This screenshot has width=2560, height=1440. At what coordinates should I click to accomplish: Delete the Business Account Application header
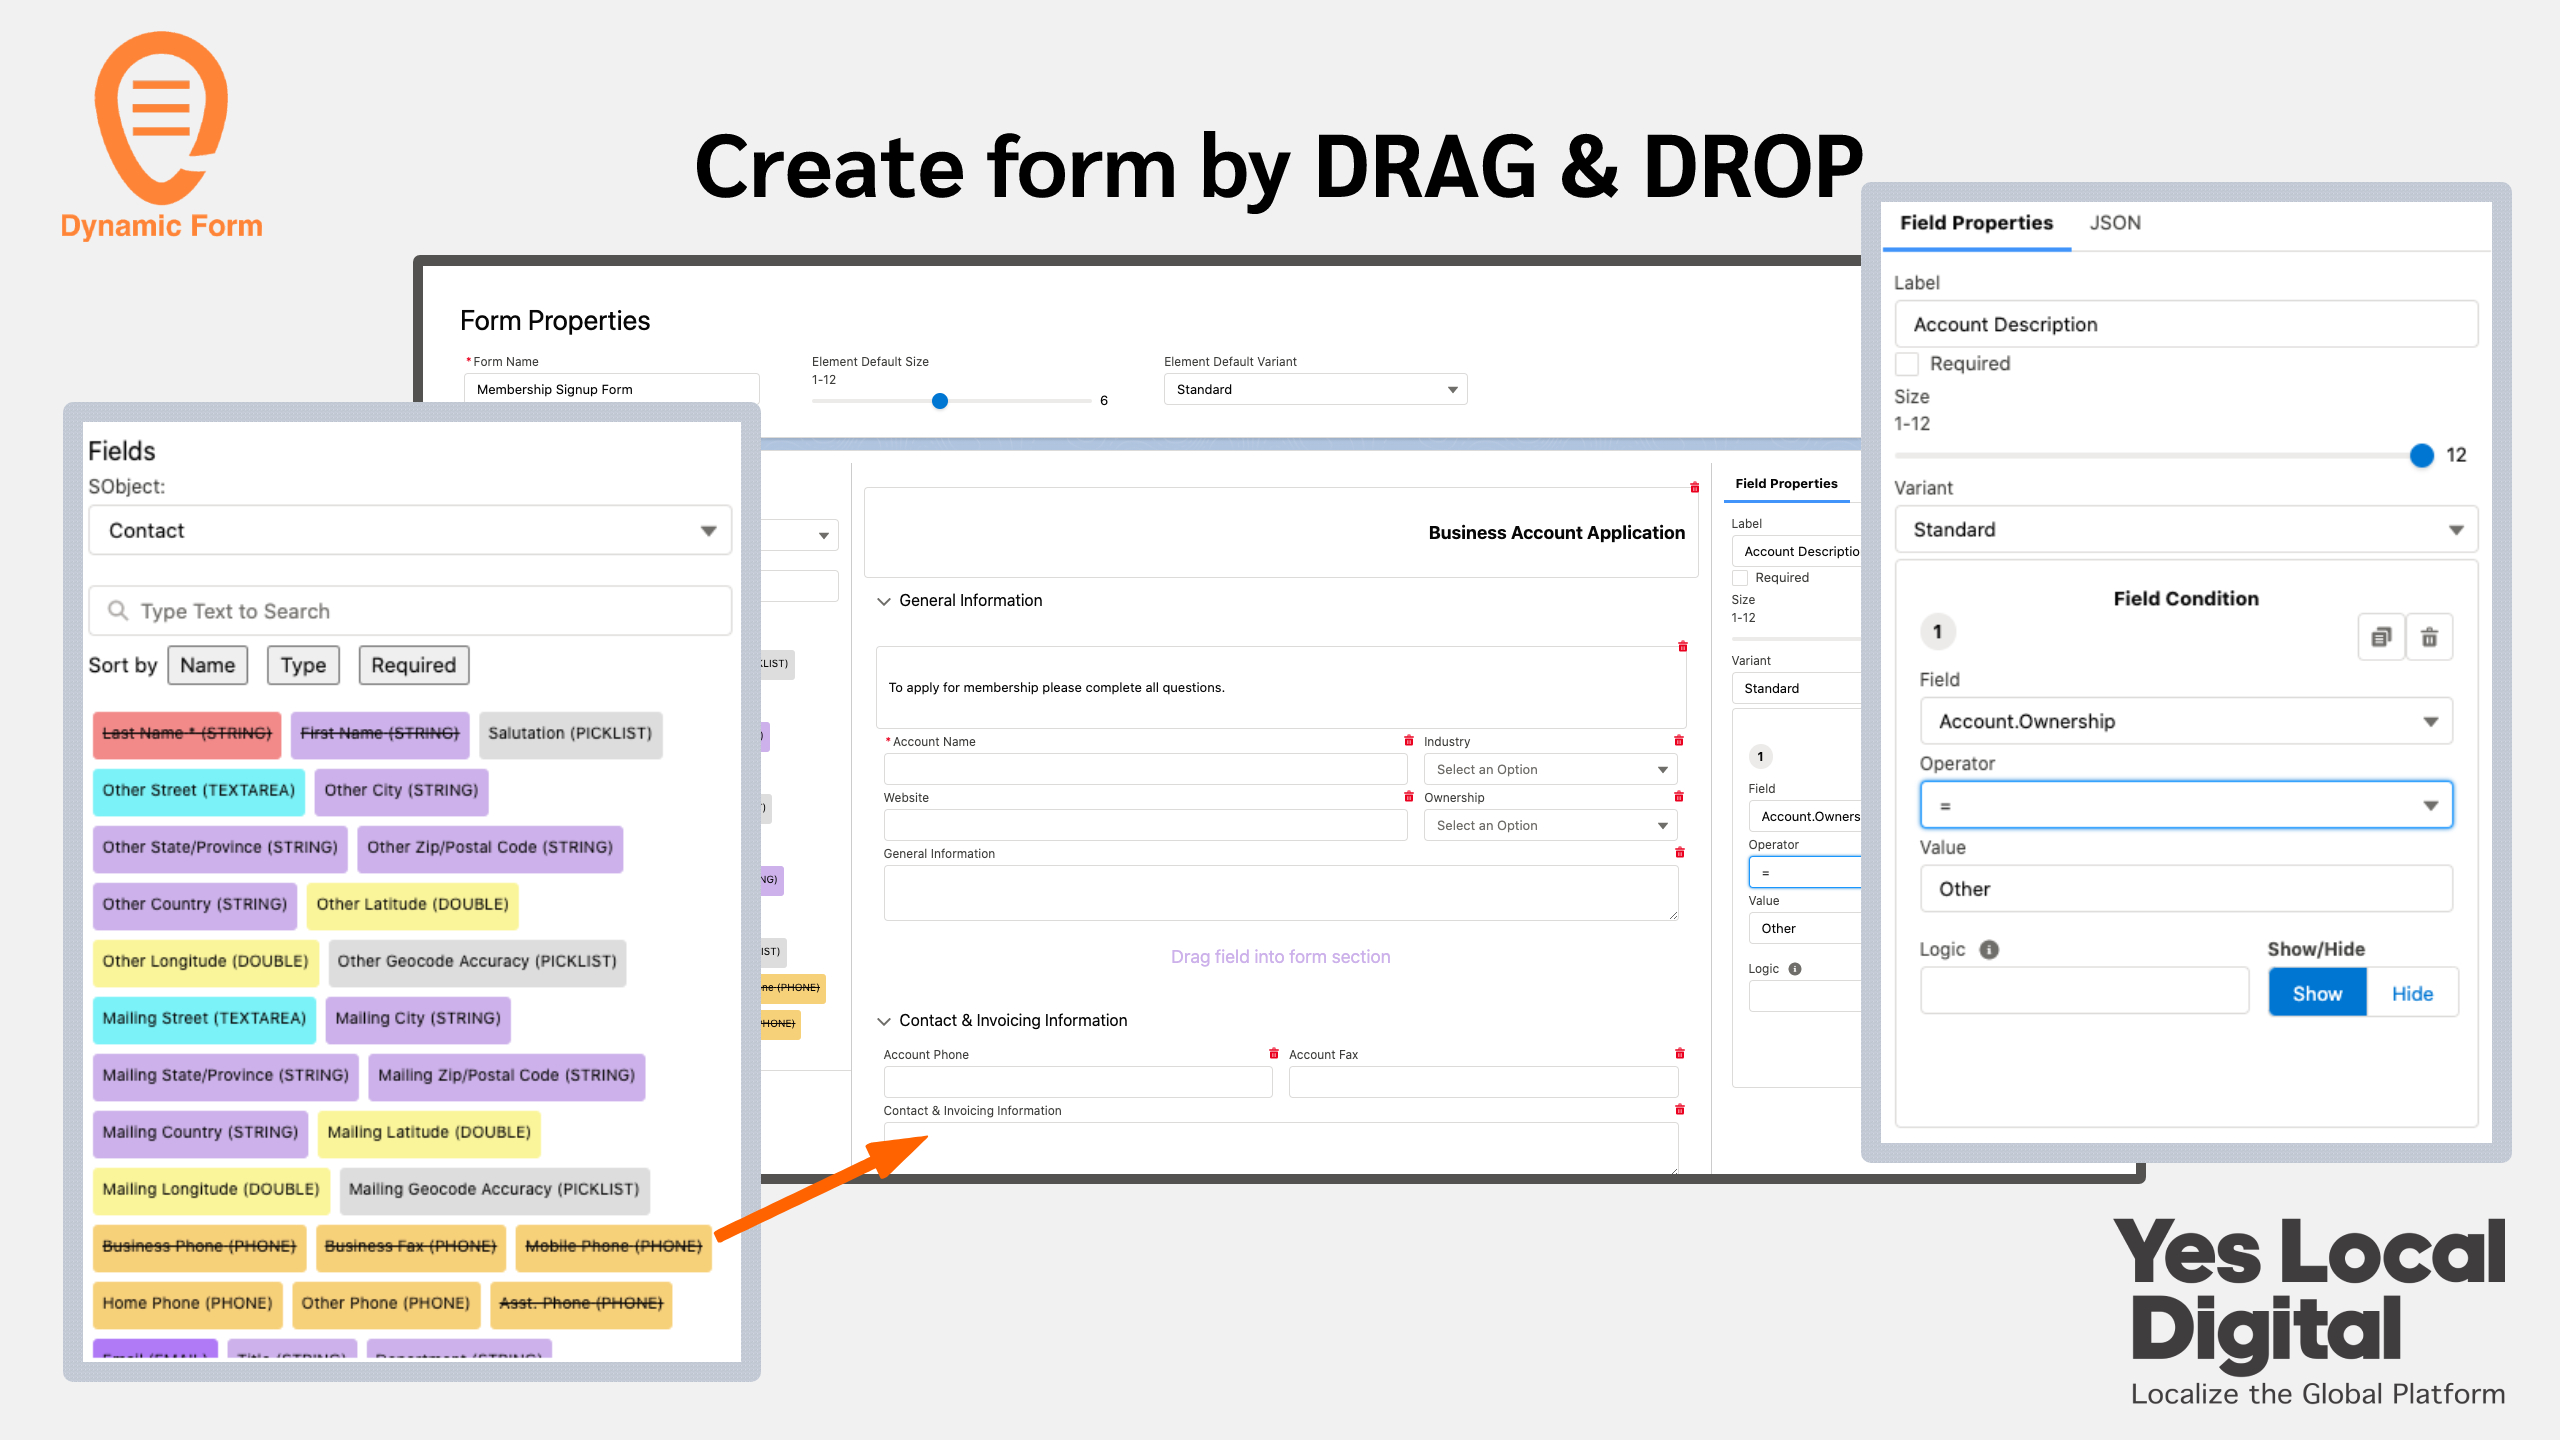tap(1695, 488)
